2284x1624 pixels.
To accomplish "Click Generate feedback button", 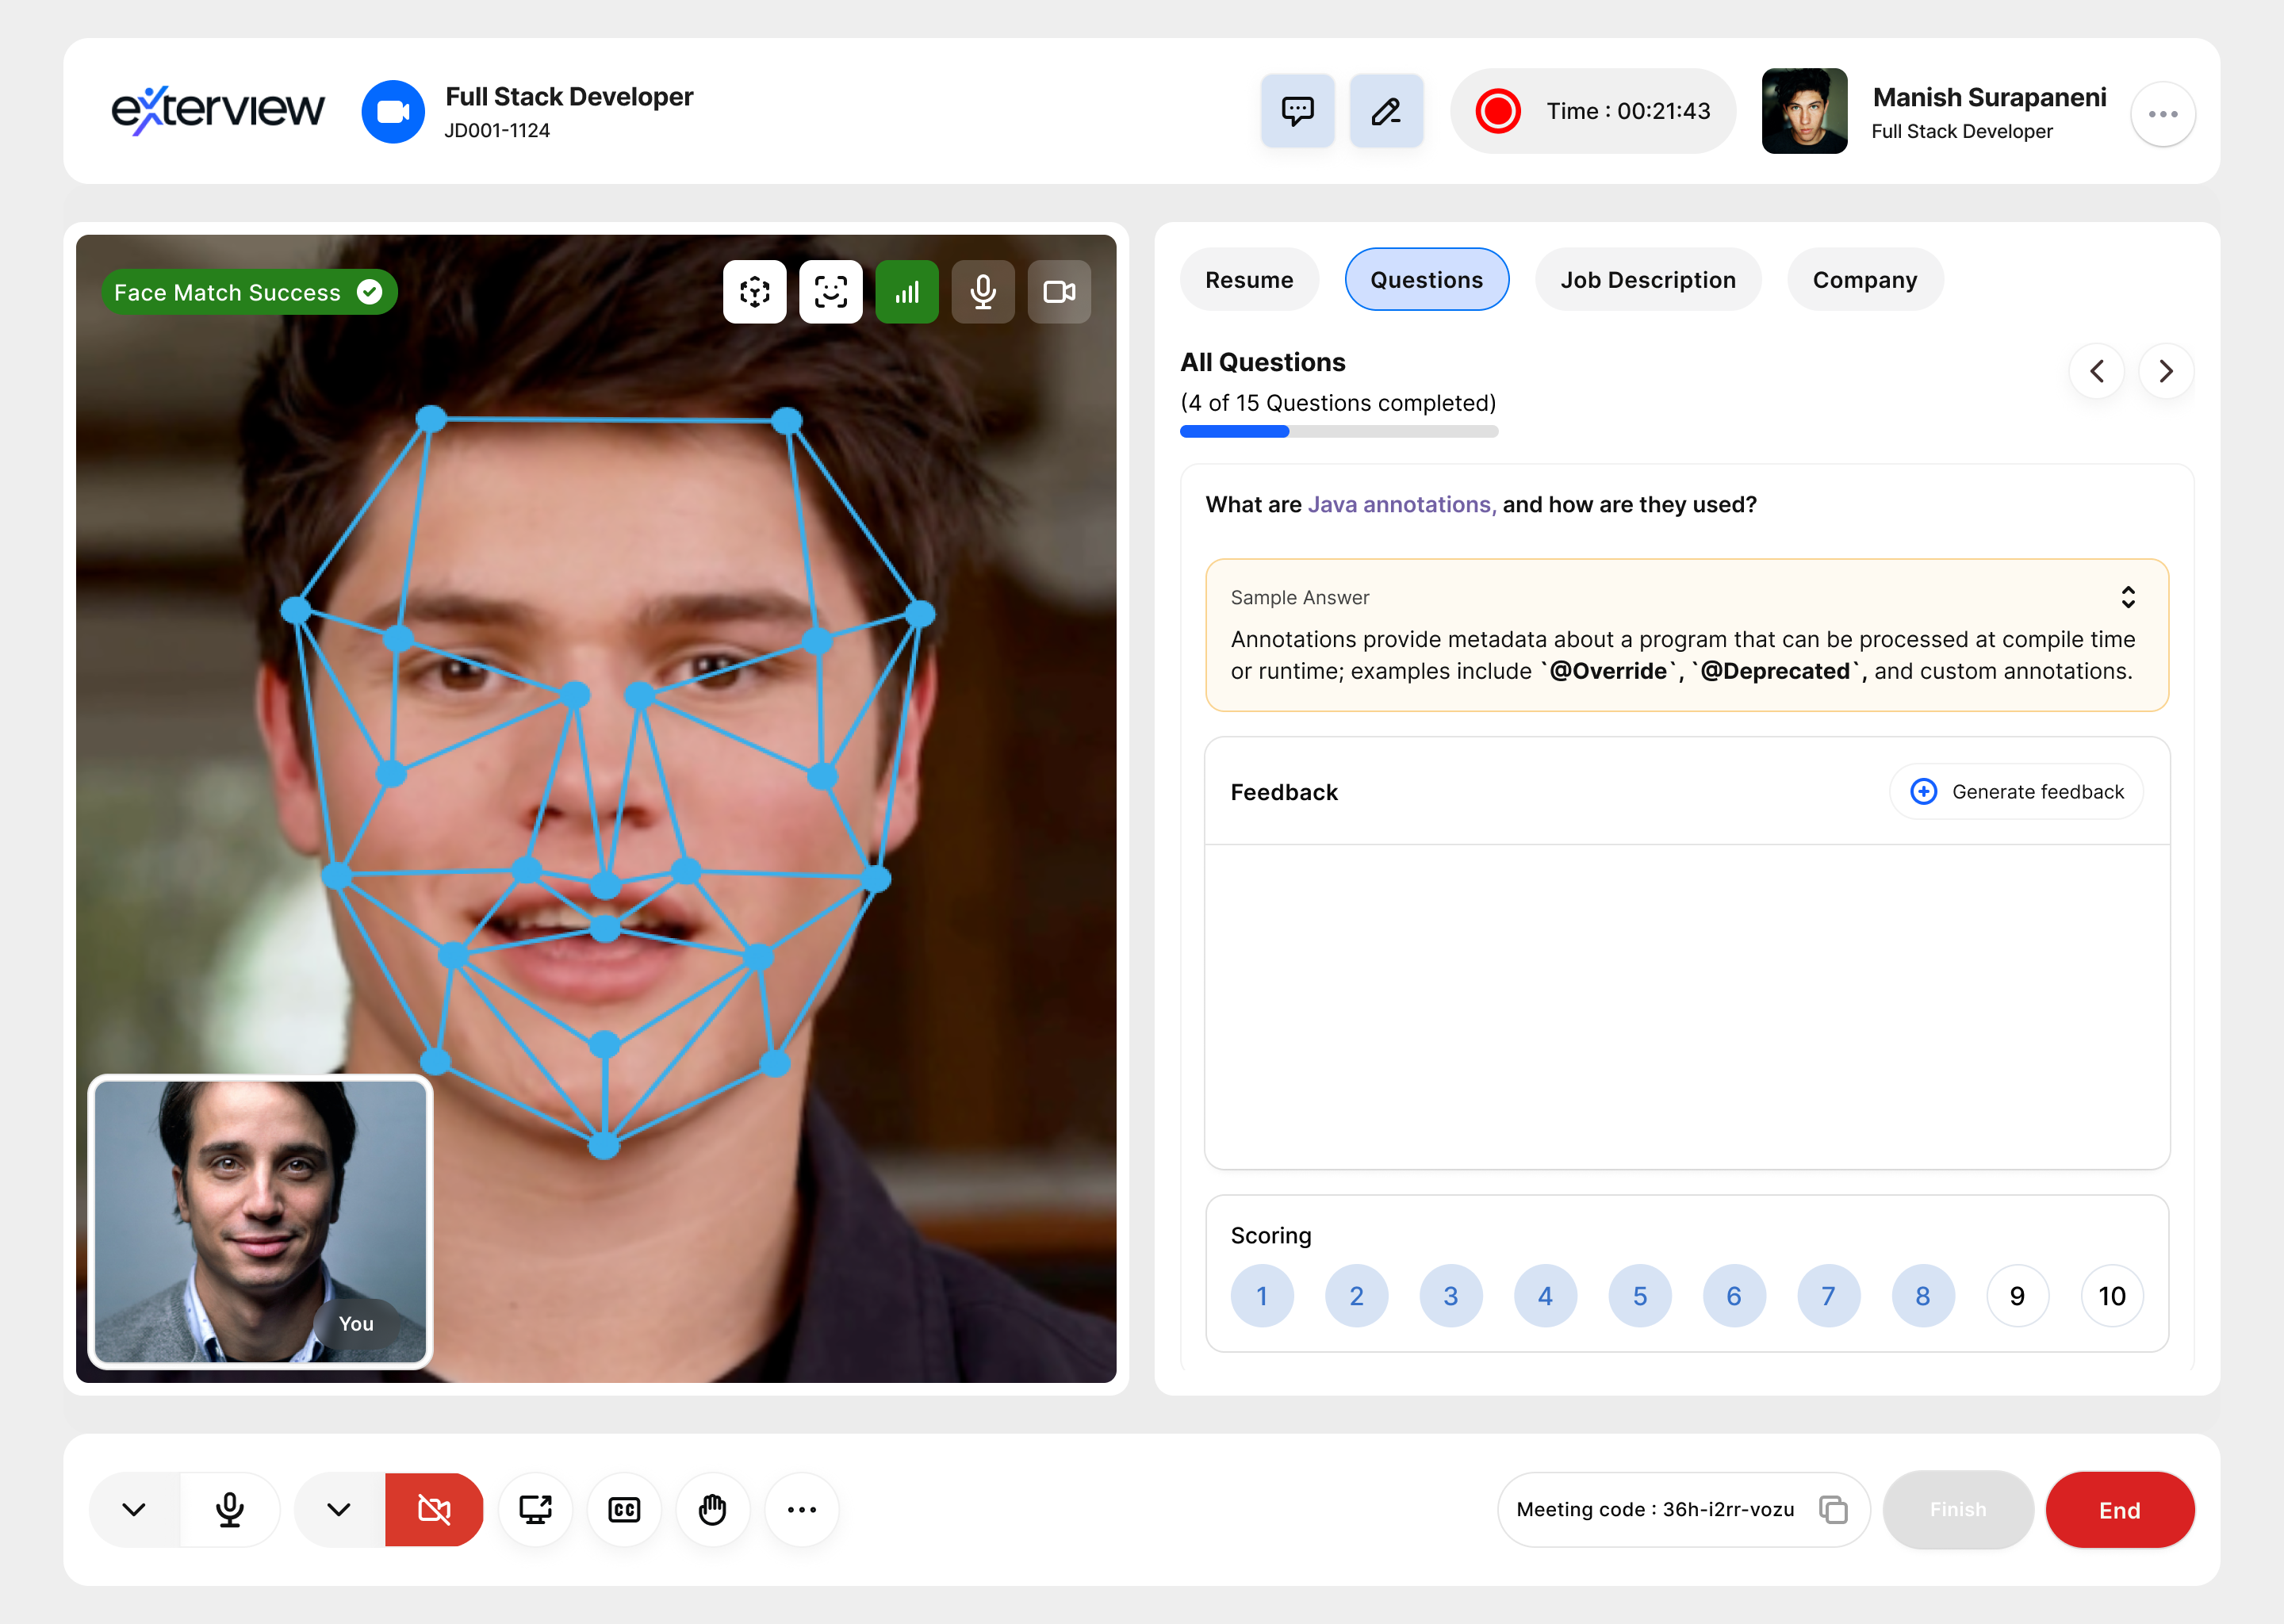I will coord(2016,792).
